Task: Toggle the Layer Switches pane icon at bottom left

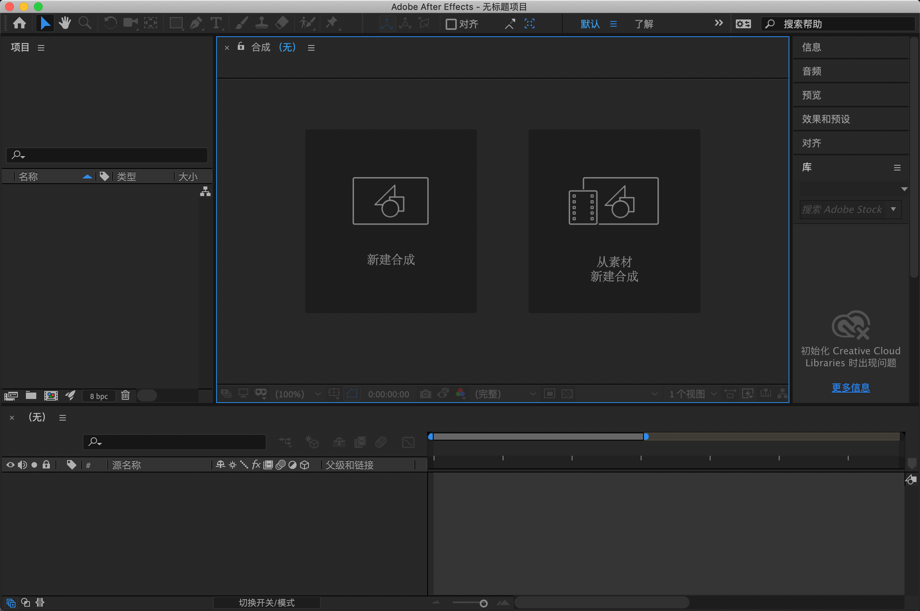Action: pos(11,603)
